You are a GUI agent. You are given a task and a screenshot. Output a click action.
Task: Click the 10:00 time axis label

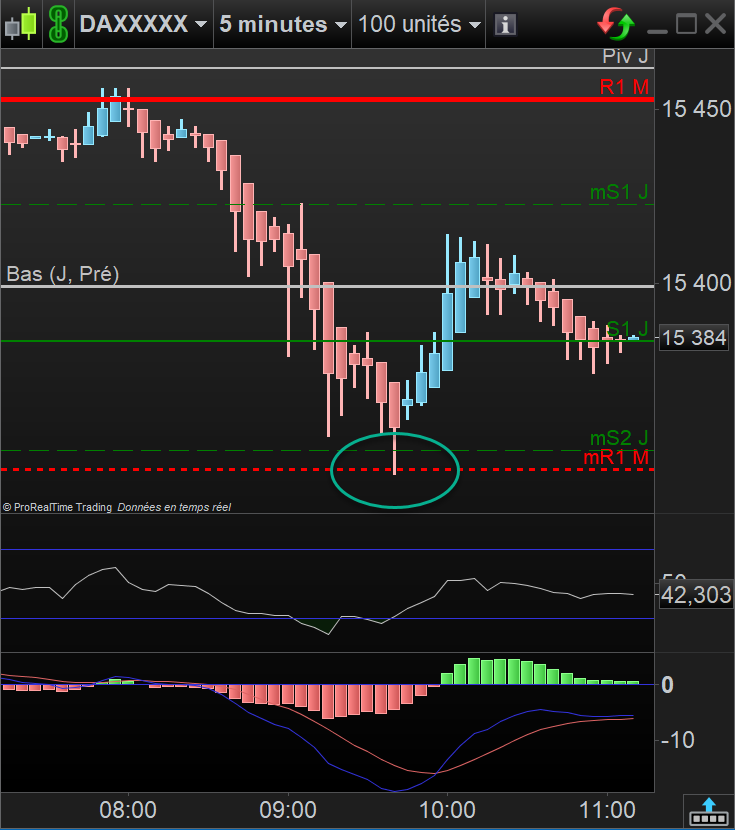447,810
